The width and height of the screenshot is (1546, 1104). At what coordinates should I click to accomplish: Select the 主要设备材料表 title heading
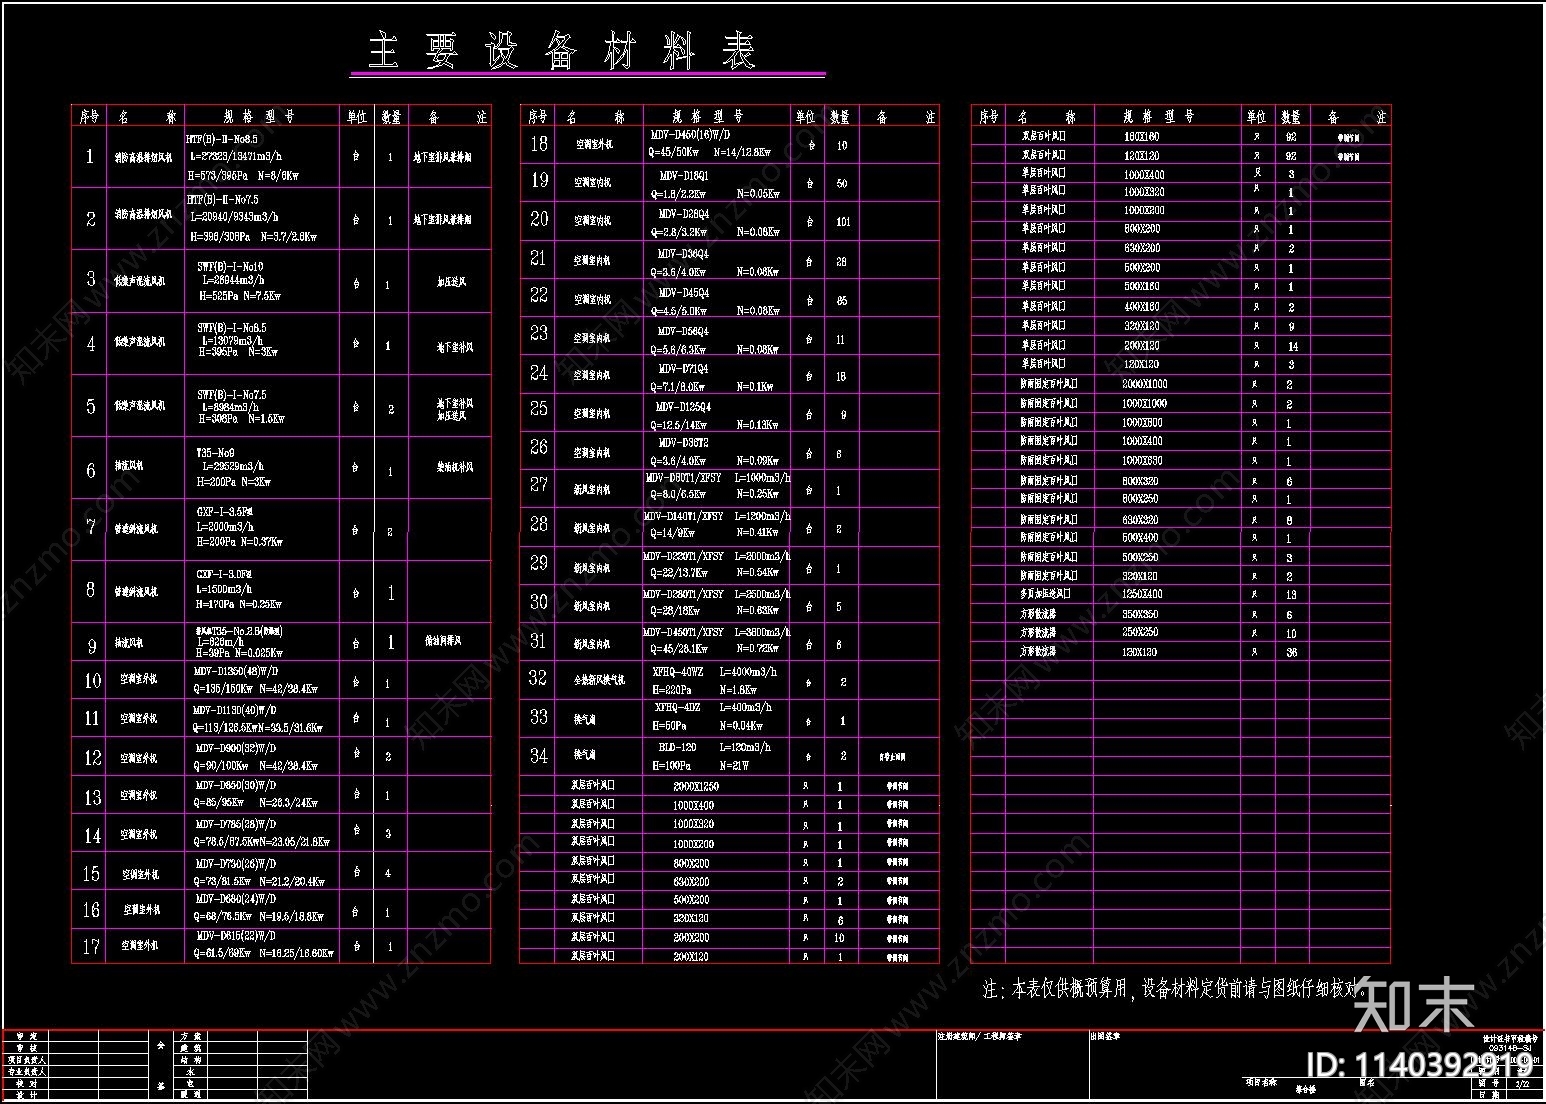[562, 51]
